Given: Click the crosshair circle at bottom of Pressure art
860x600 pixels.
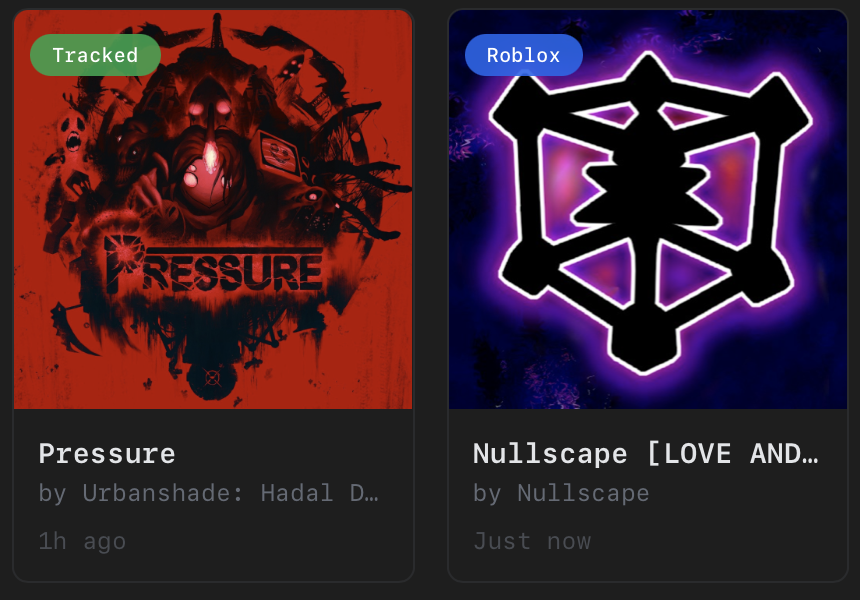Looking at the screenshot, I should [x=212, y=378].
